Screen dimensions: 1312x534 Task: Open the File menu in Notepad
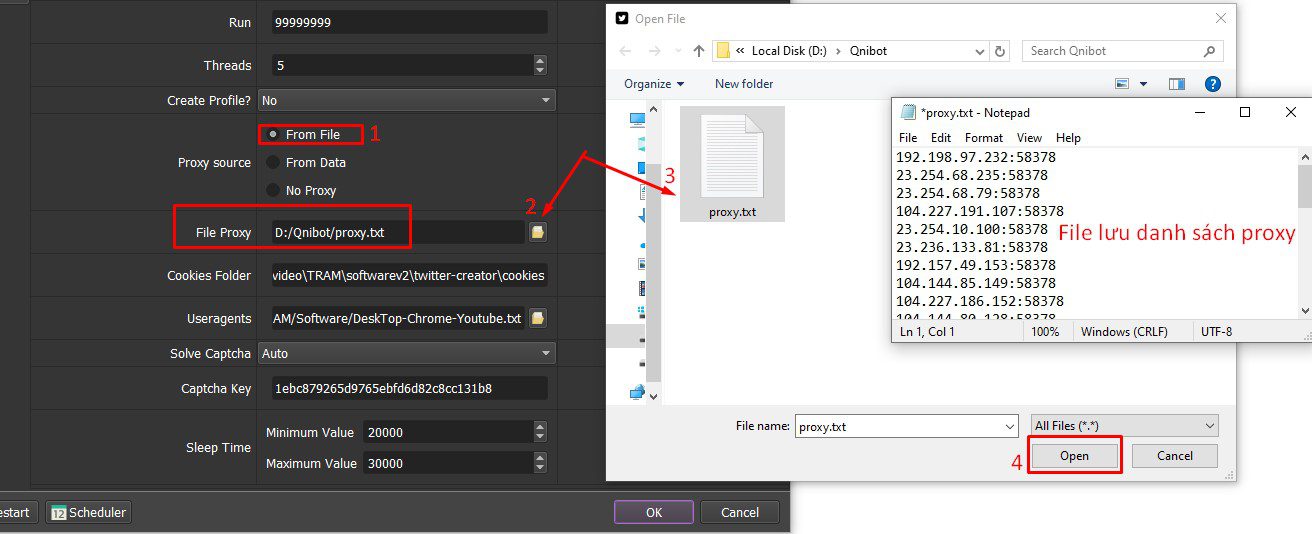tap(908, 137)
